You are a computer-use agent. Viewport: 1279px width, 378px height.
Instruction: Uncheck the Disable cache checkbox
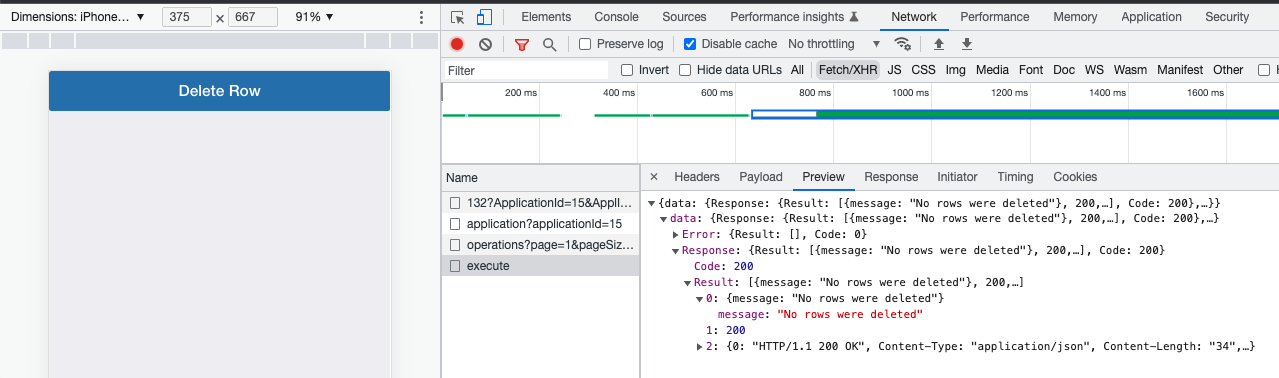pyautogui.click(x=690, y=44)
